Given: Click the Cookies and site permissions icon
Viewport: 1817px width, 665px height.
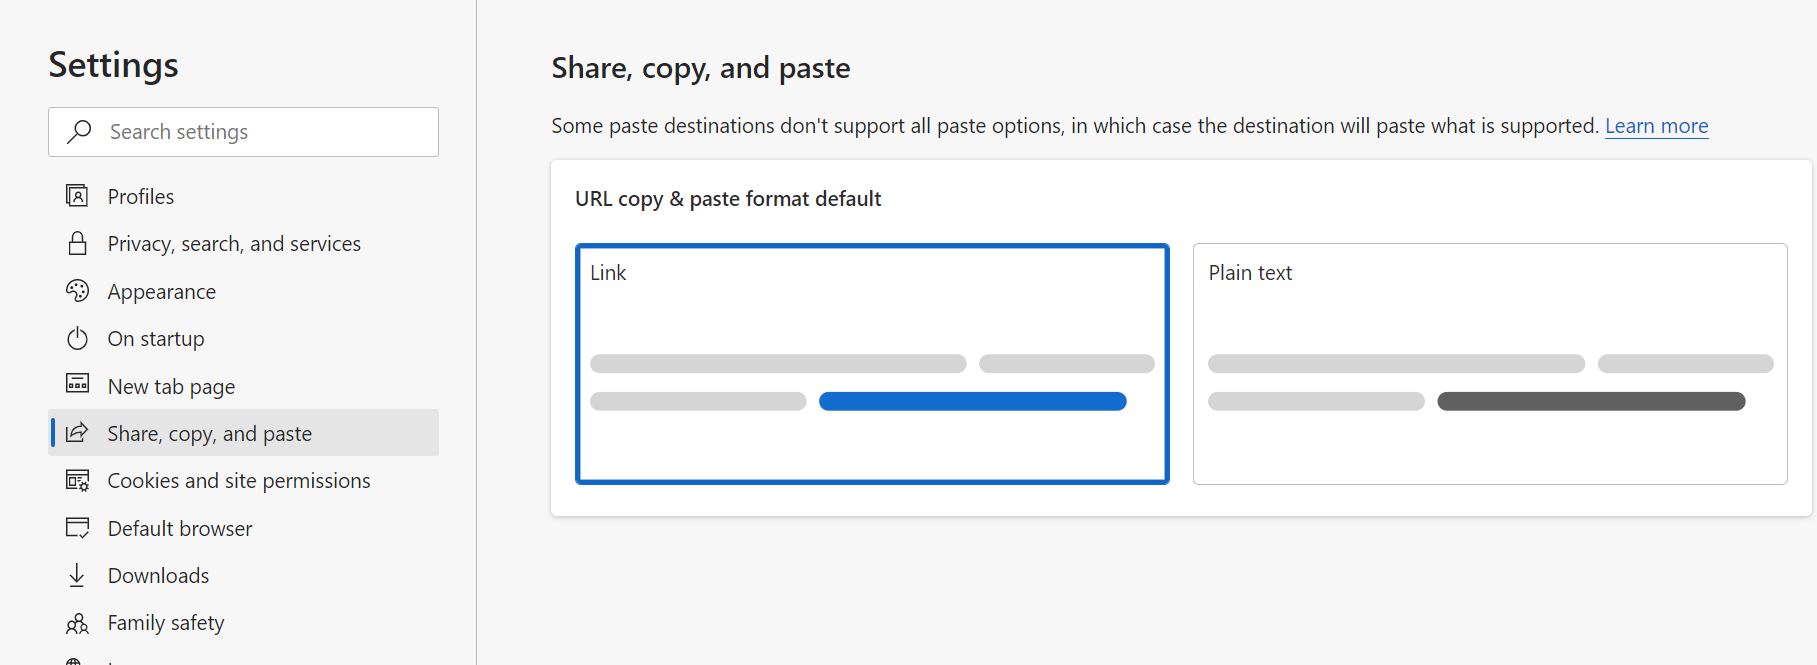Looking at the screenshot, I should click(77, 481).
